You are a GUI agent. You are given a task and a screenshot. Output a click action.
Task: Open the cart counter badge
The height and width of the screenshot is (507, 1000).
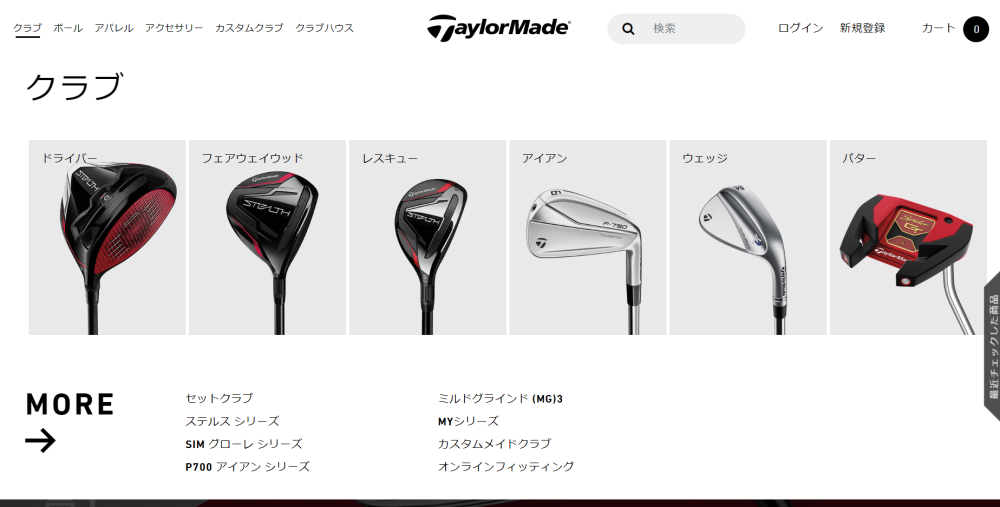click(x=976, y=29)
